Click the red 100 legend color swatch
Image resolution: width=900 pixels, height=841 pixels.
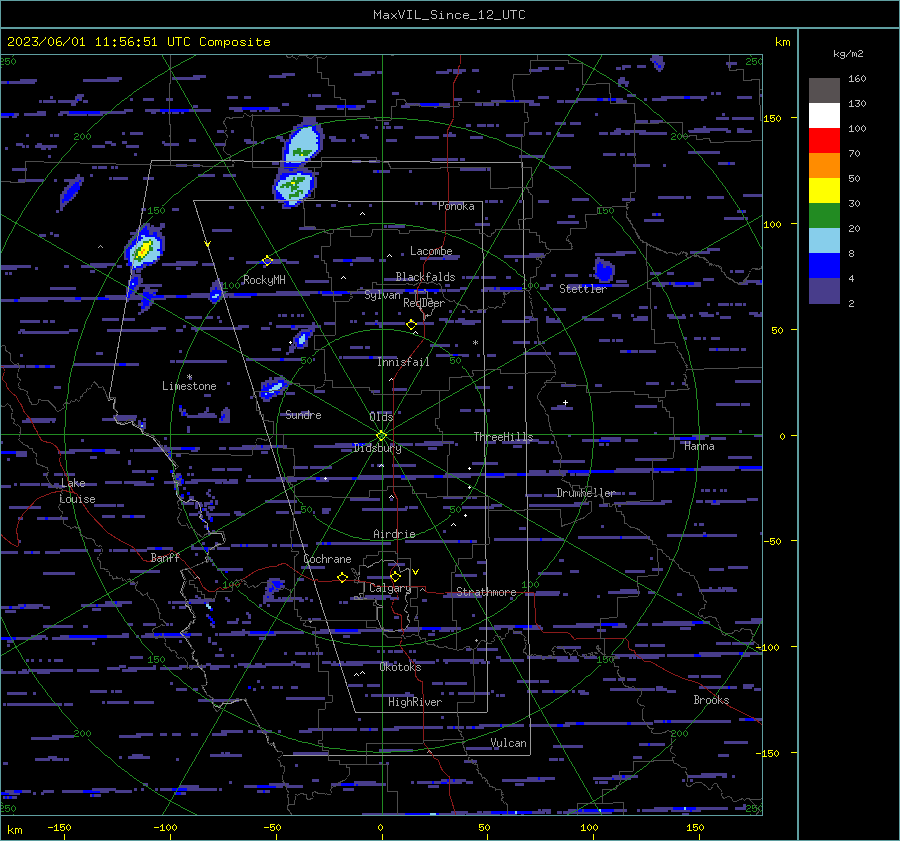pos(824,141)
